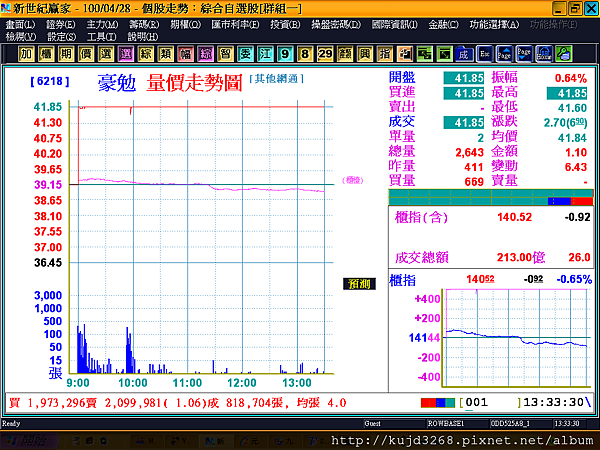Click the Windows 開始 start button
This screenshot has height=450, width=600.
[x=29, y=441]
